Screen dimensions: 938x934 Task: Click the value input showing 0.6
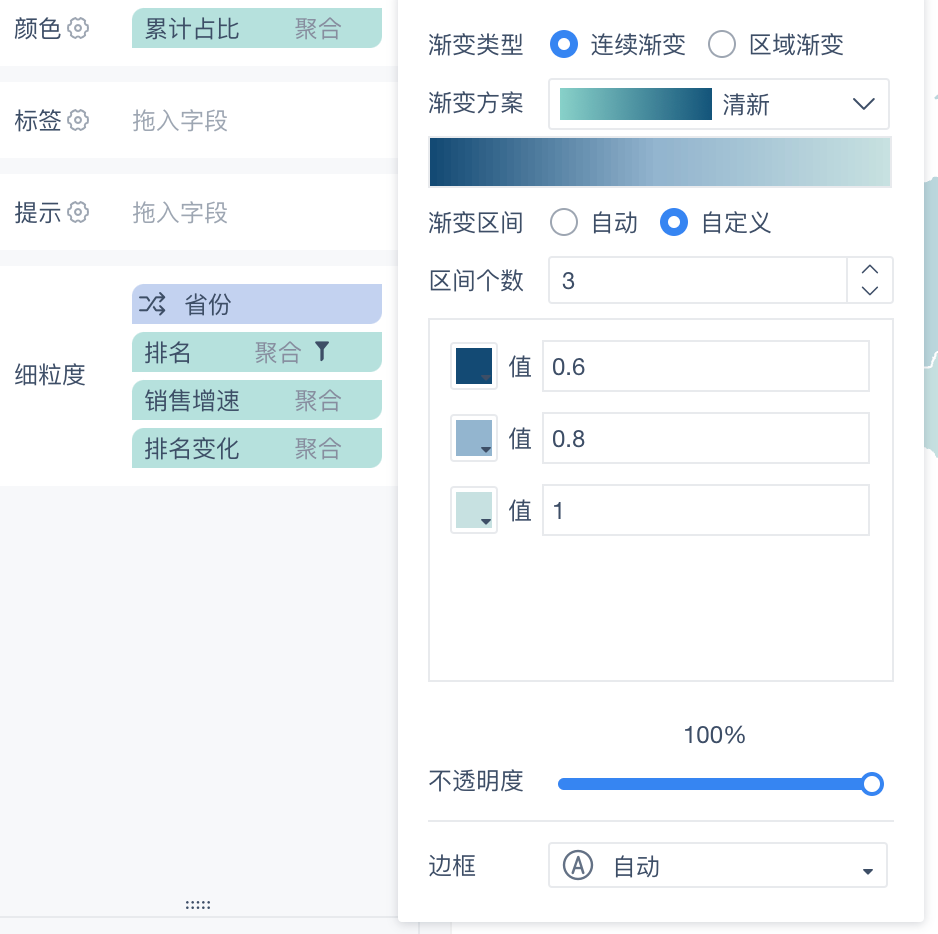coord(705,366)
